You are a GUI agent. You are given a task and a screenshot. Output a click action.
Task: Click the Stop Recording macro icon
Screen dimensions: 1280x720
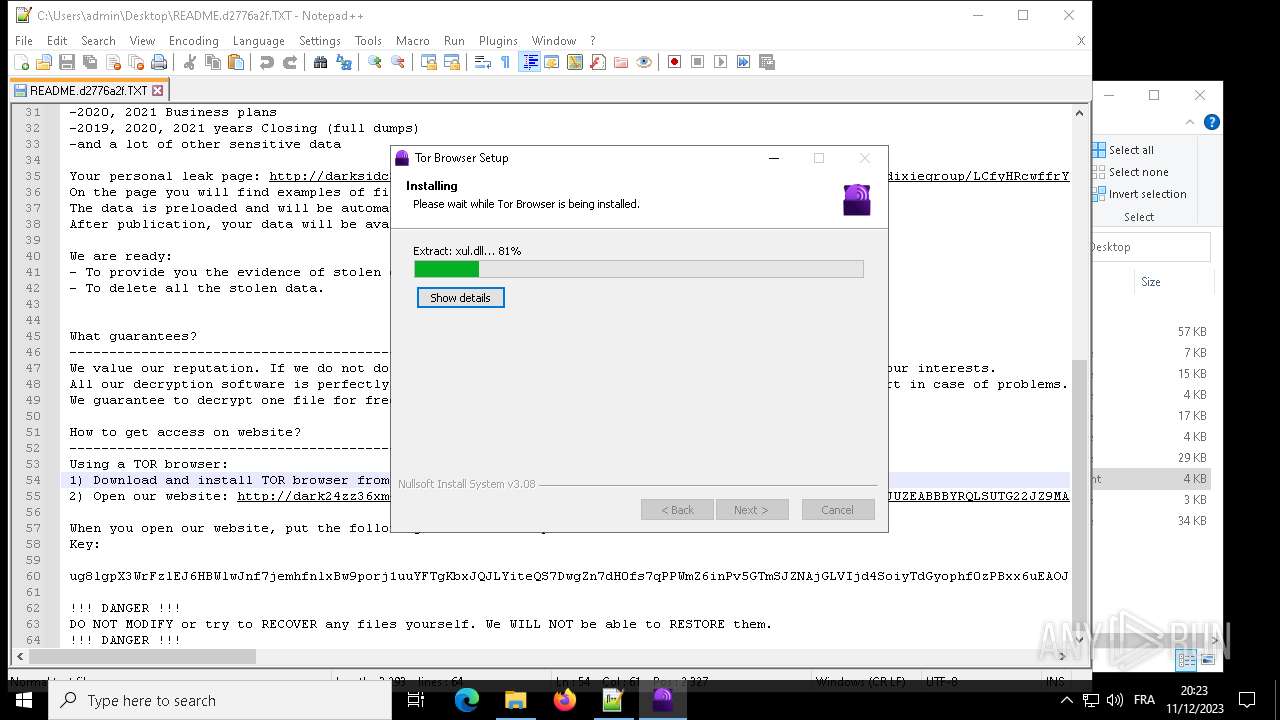pos(698,62)
